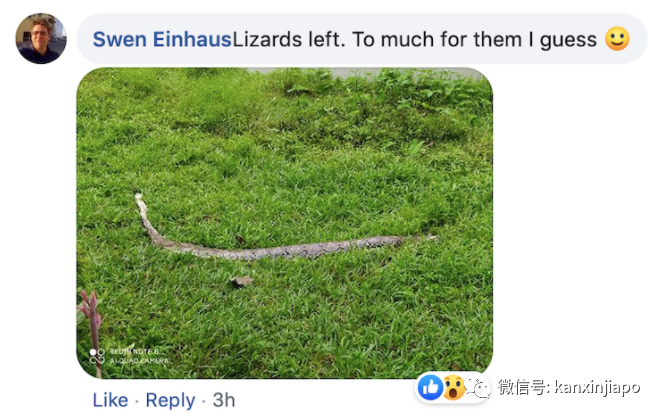Open Swen Einhaus profile picture
The image size is (662, 418).
click(41, 38)
